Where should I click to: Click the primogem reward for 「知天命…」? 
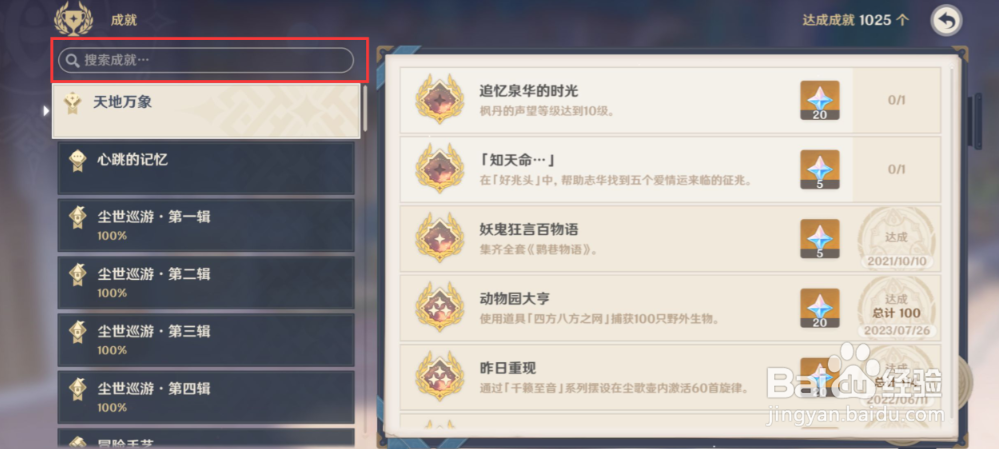[819, 169]
